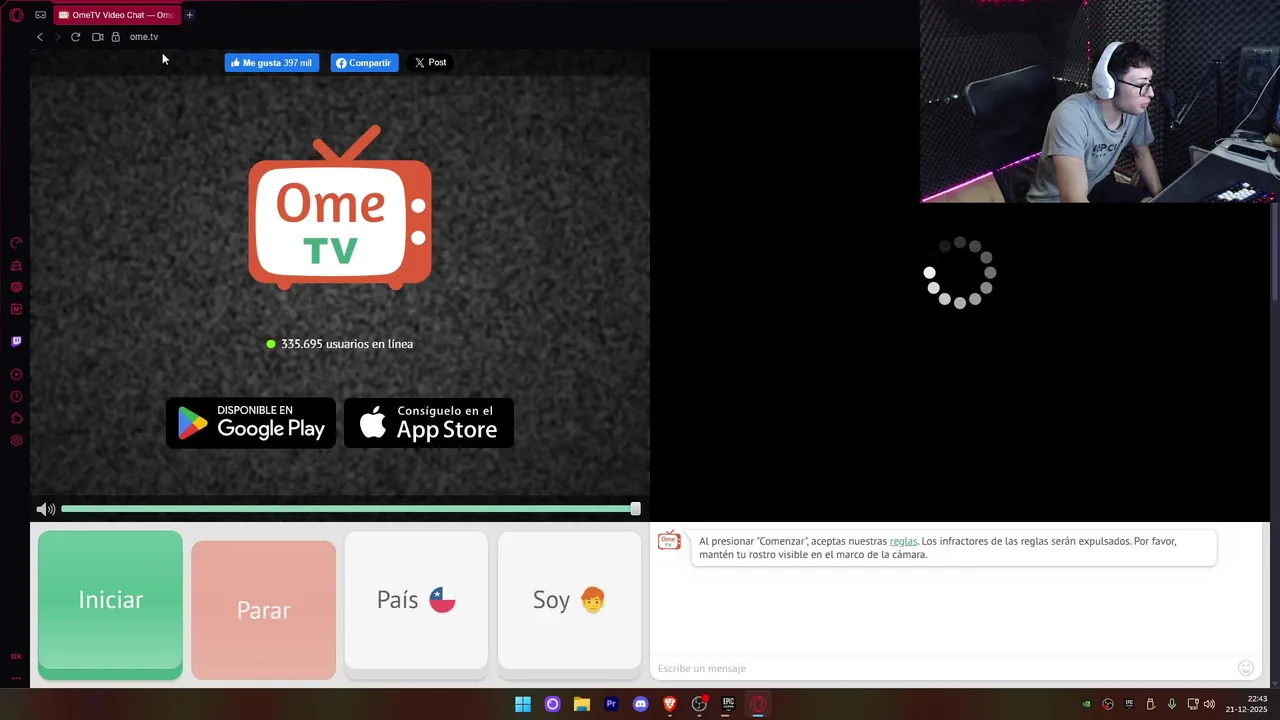Open Discord from the taskbar
The height and width of the screenshot is (720, 1280).
coord(641,704)
